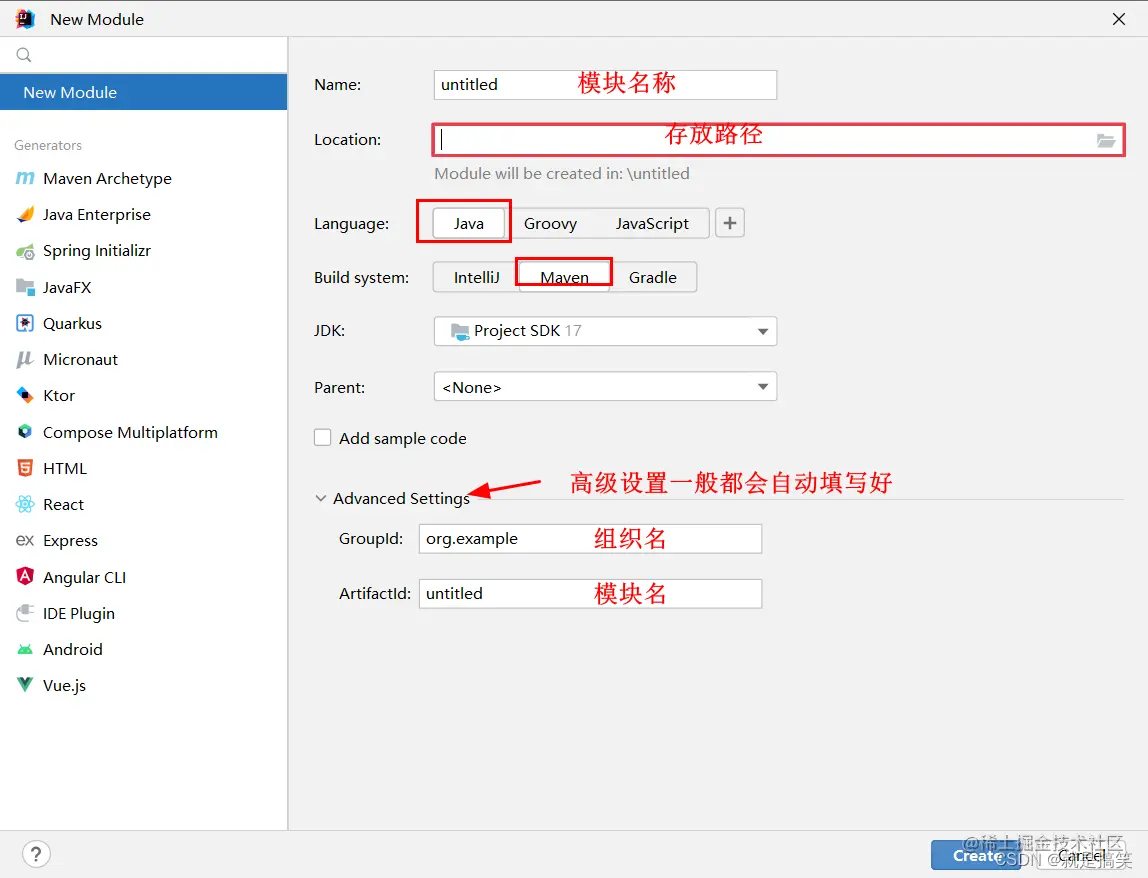Screen dimensions: 1148x878
Task: Click the Vue.js generator icon
Action: pos(25,685)
